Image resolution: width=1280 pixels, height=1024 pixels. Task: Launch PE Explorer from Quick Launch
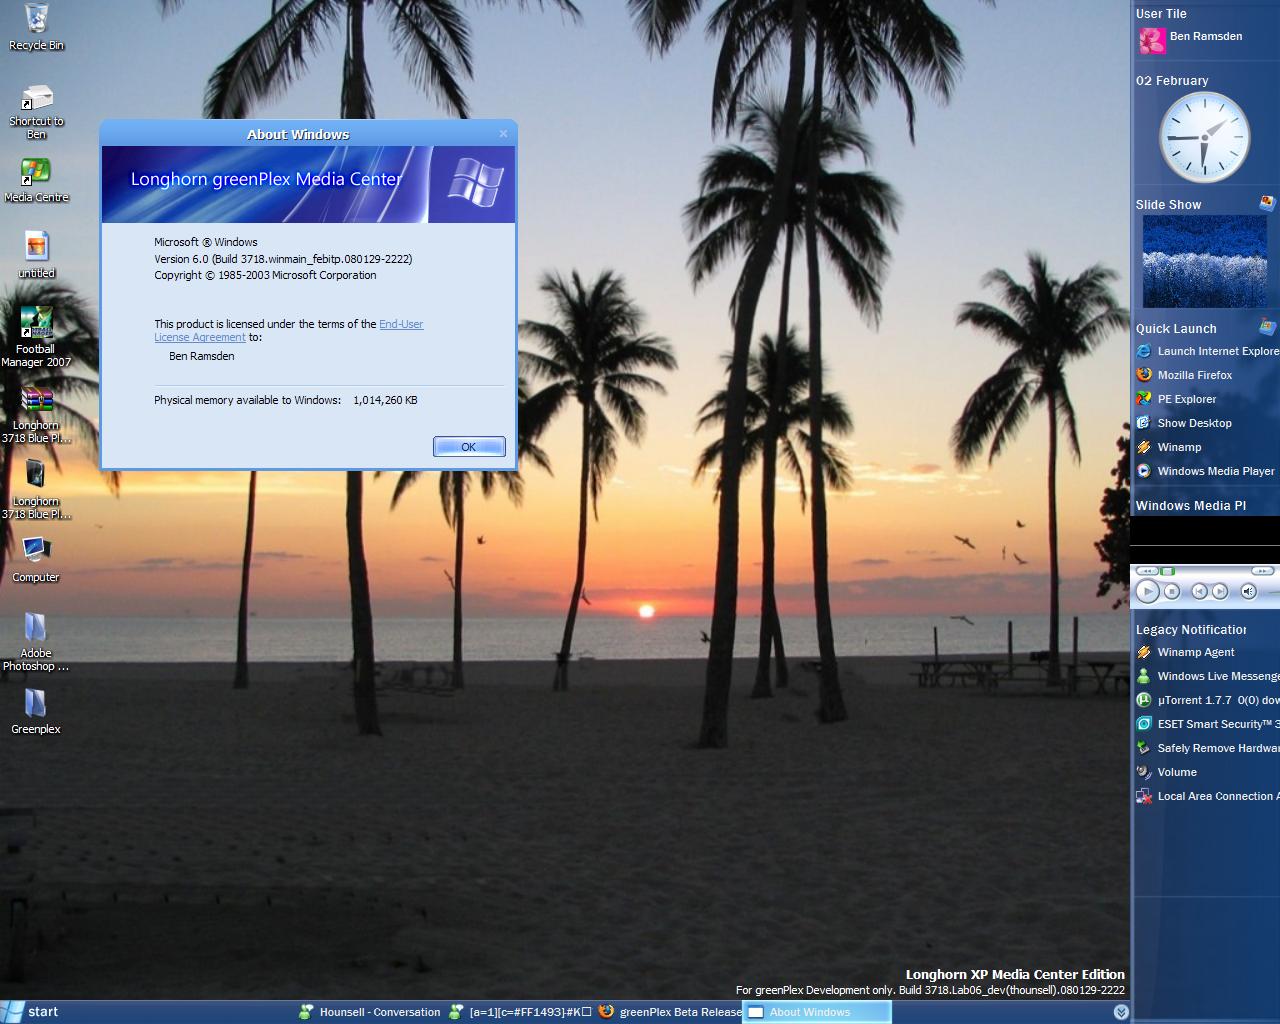[x=1177, y=399]
